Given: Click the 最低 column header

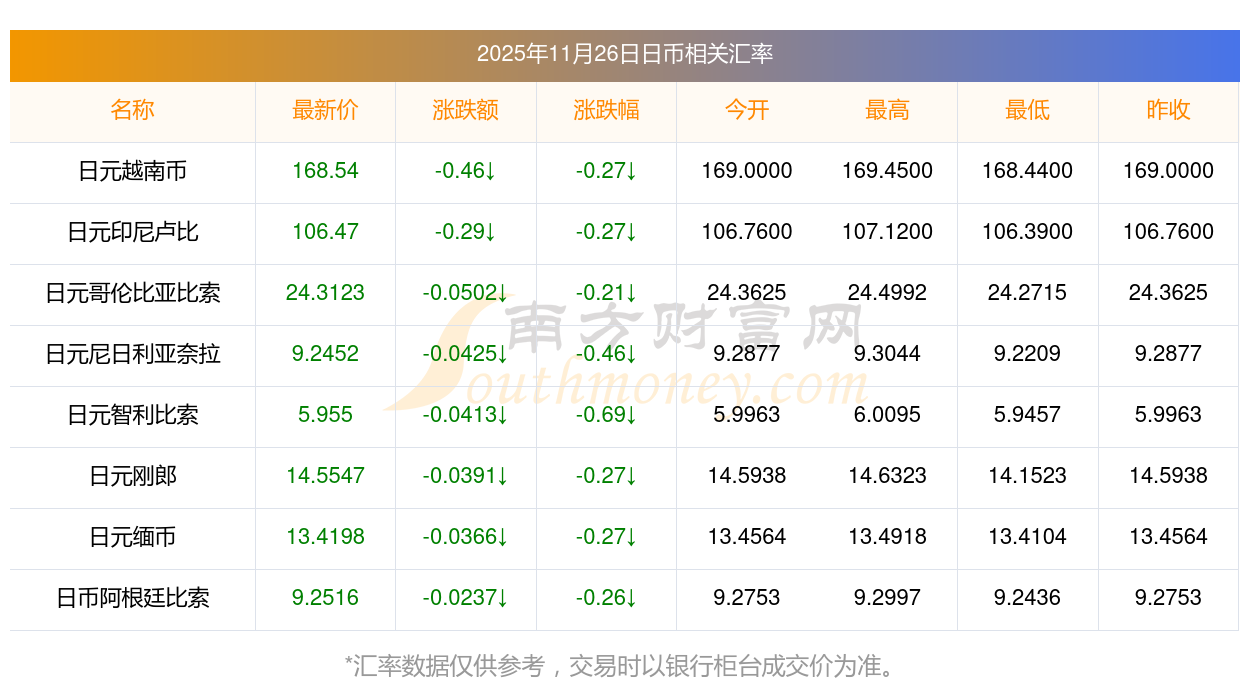Looking at the screenshot, I should (1028, 110).
